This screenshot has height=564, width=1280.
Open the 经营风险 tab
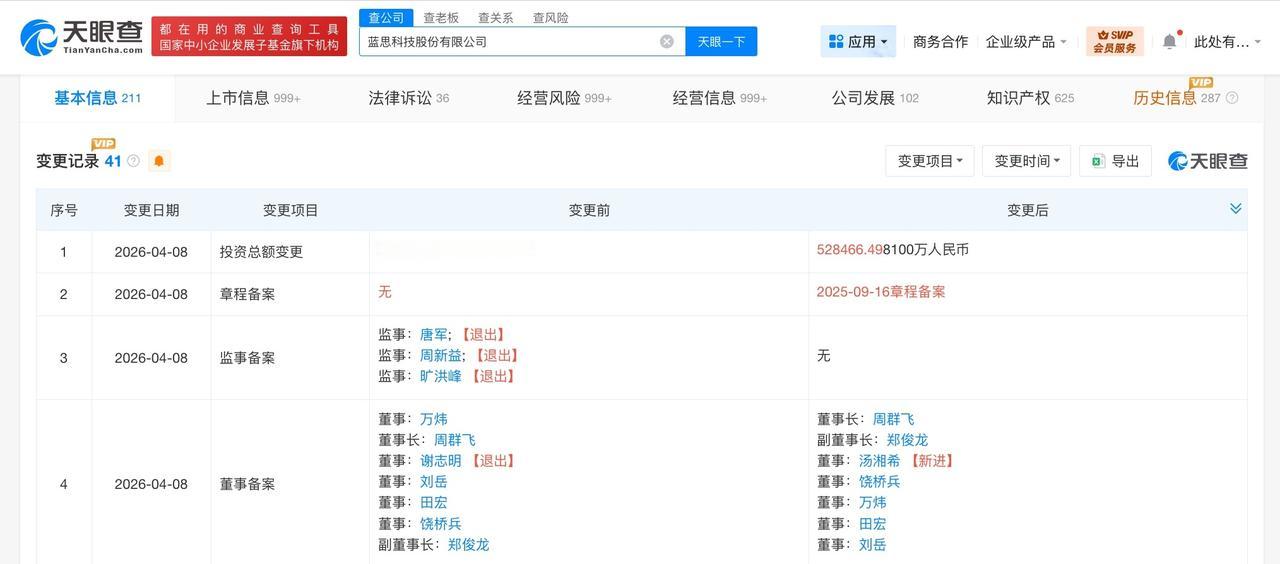point(564,98)
